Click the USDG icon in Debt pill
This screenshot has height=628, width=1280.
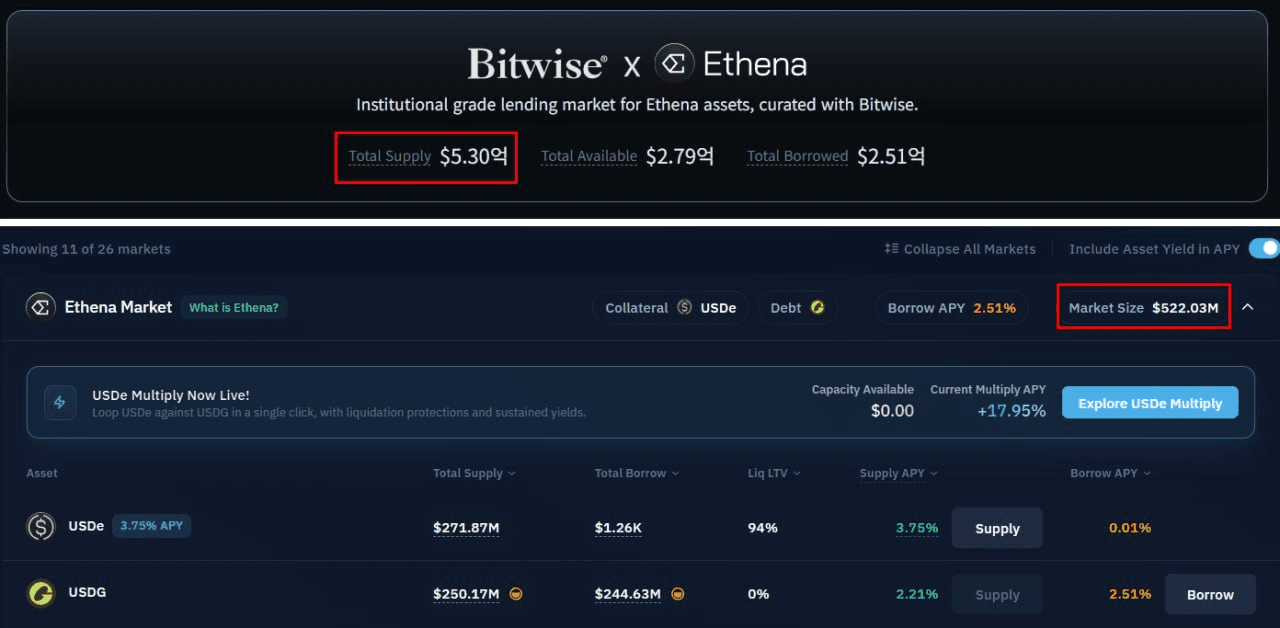817,308
